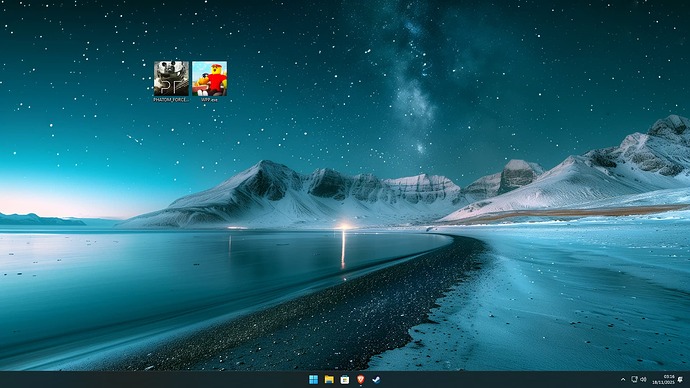Switch to the Brave browser taskbar icon

360,379
